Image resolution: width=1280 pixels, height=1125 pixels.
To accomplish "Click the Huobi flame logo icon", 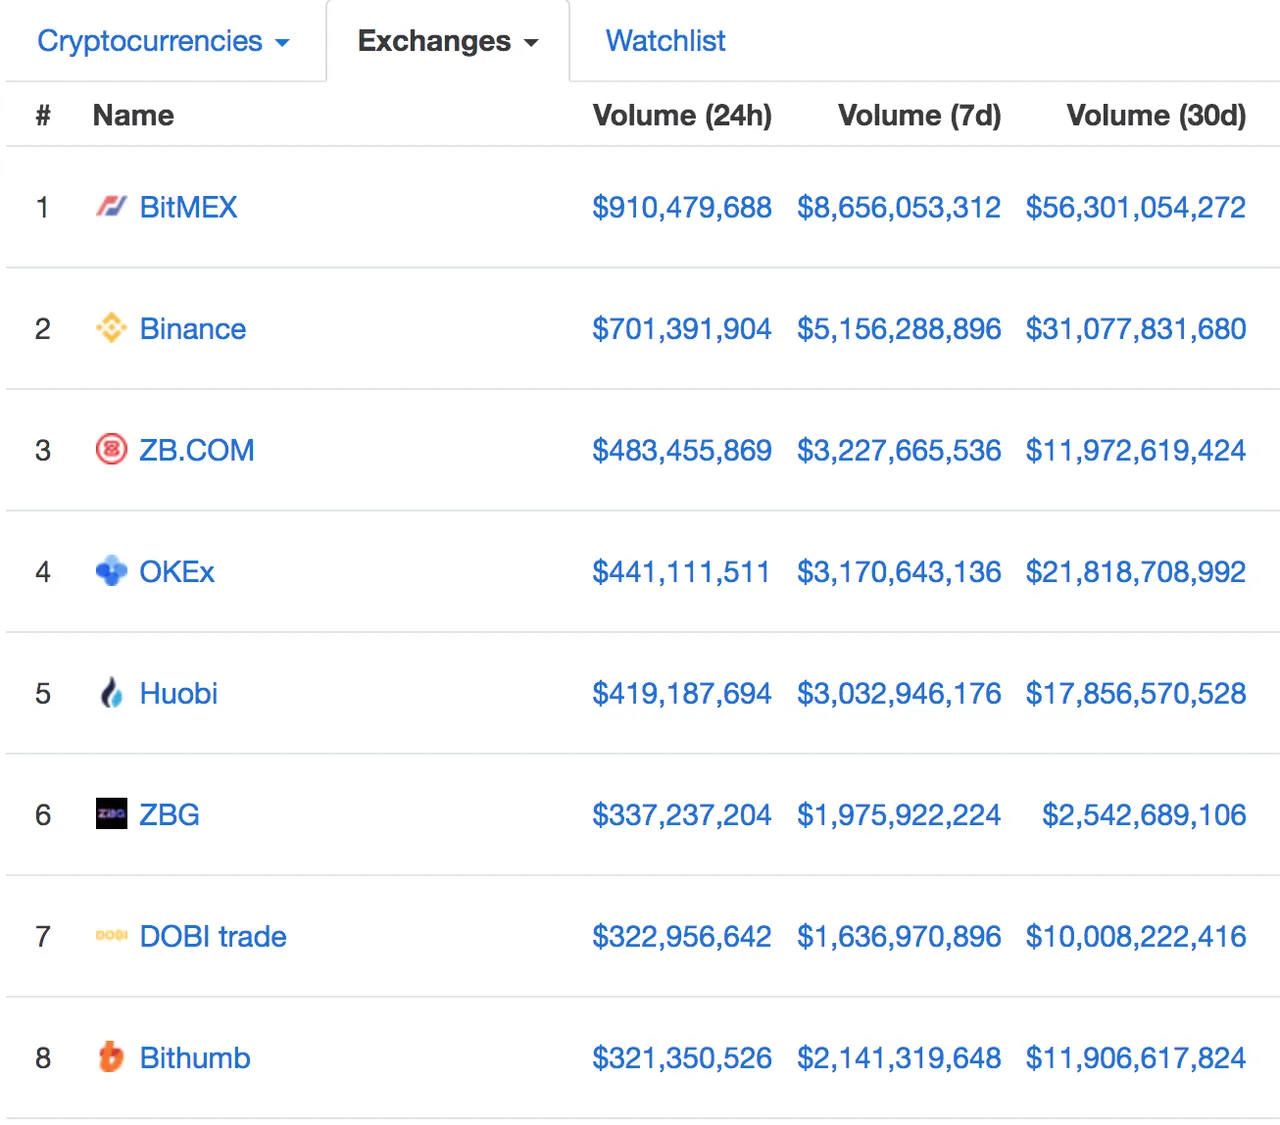I will click(x=111, y=693).
